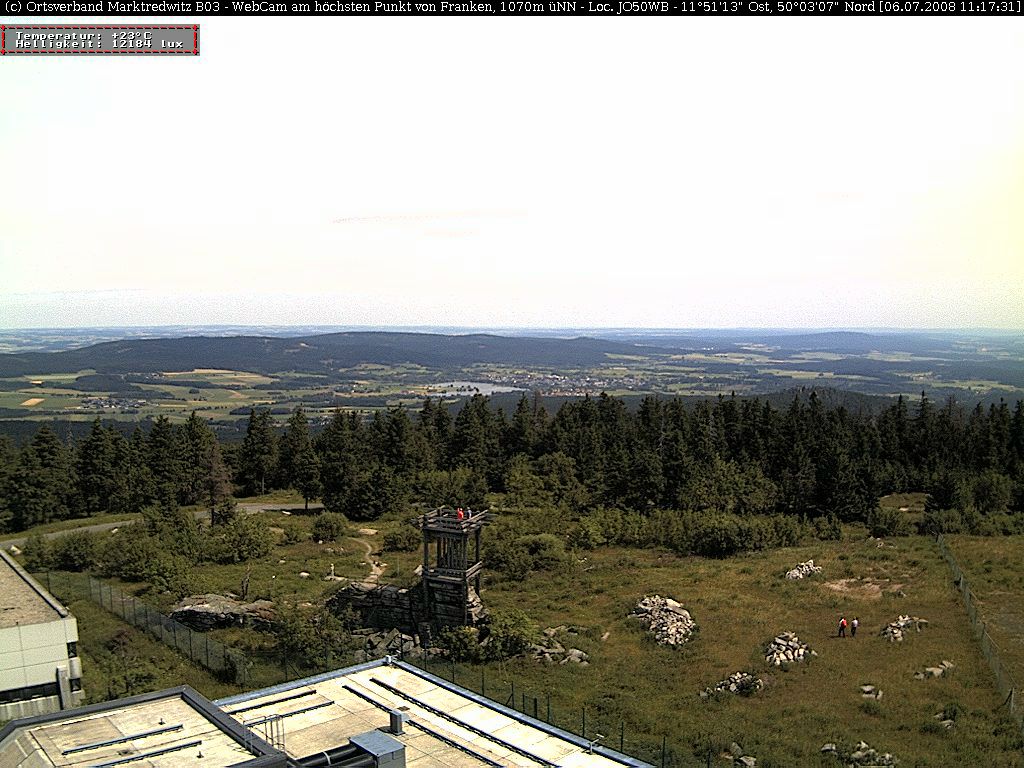Click the timestamp 06.07.2008 11:17:31
Image resolution: width=1024 pixels, height=768 pixels.
948,7
